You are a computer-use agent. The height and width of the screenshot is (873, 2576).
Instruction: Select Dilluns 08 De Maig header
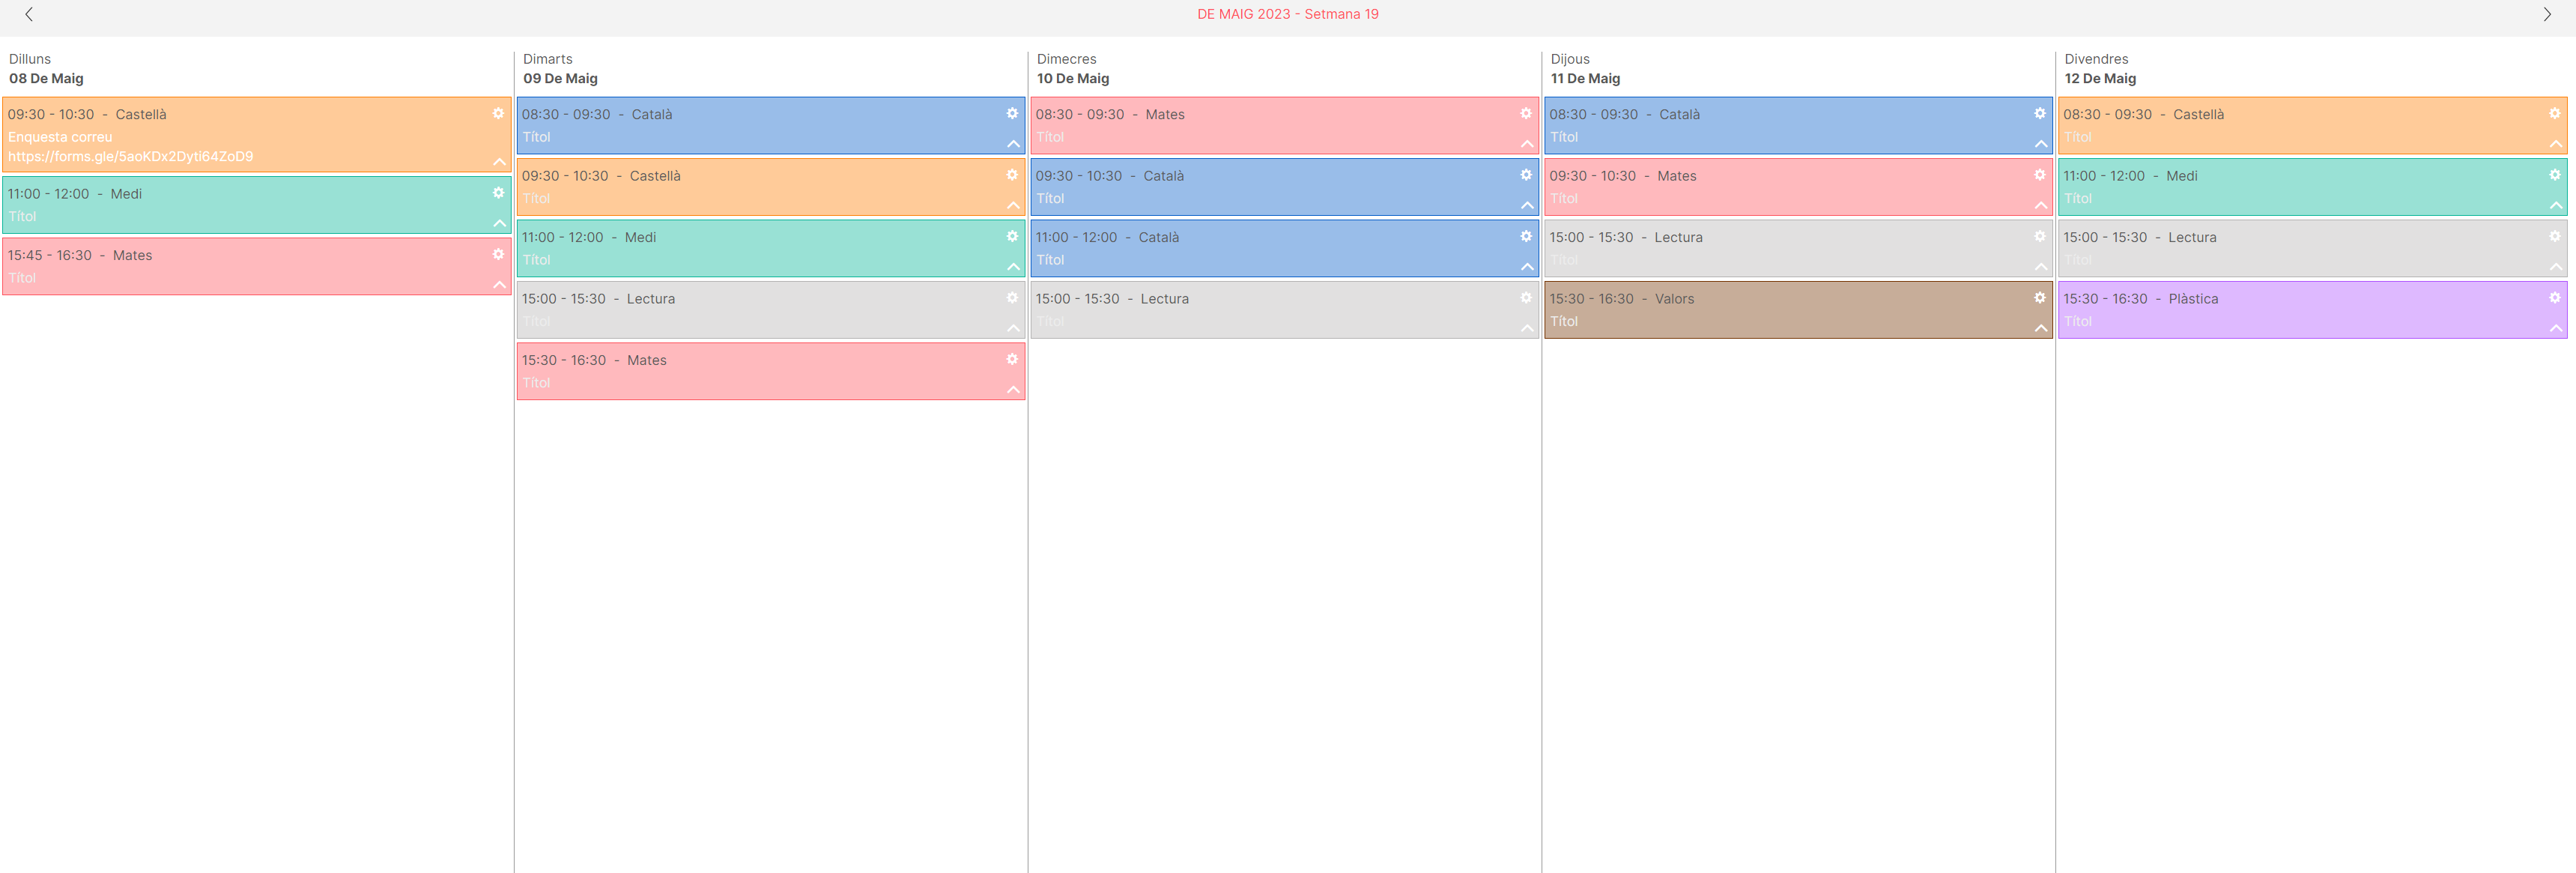coord(46,69)
